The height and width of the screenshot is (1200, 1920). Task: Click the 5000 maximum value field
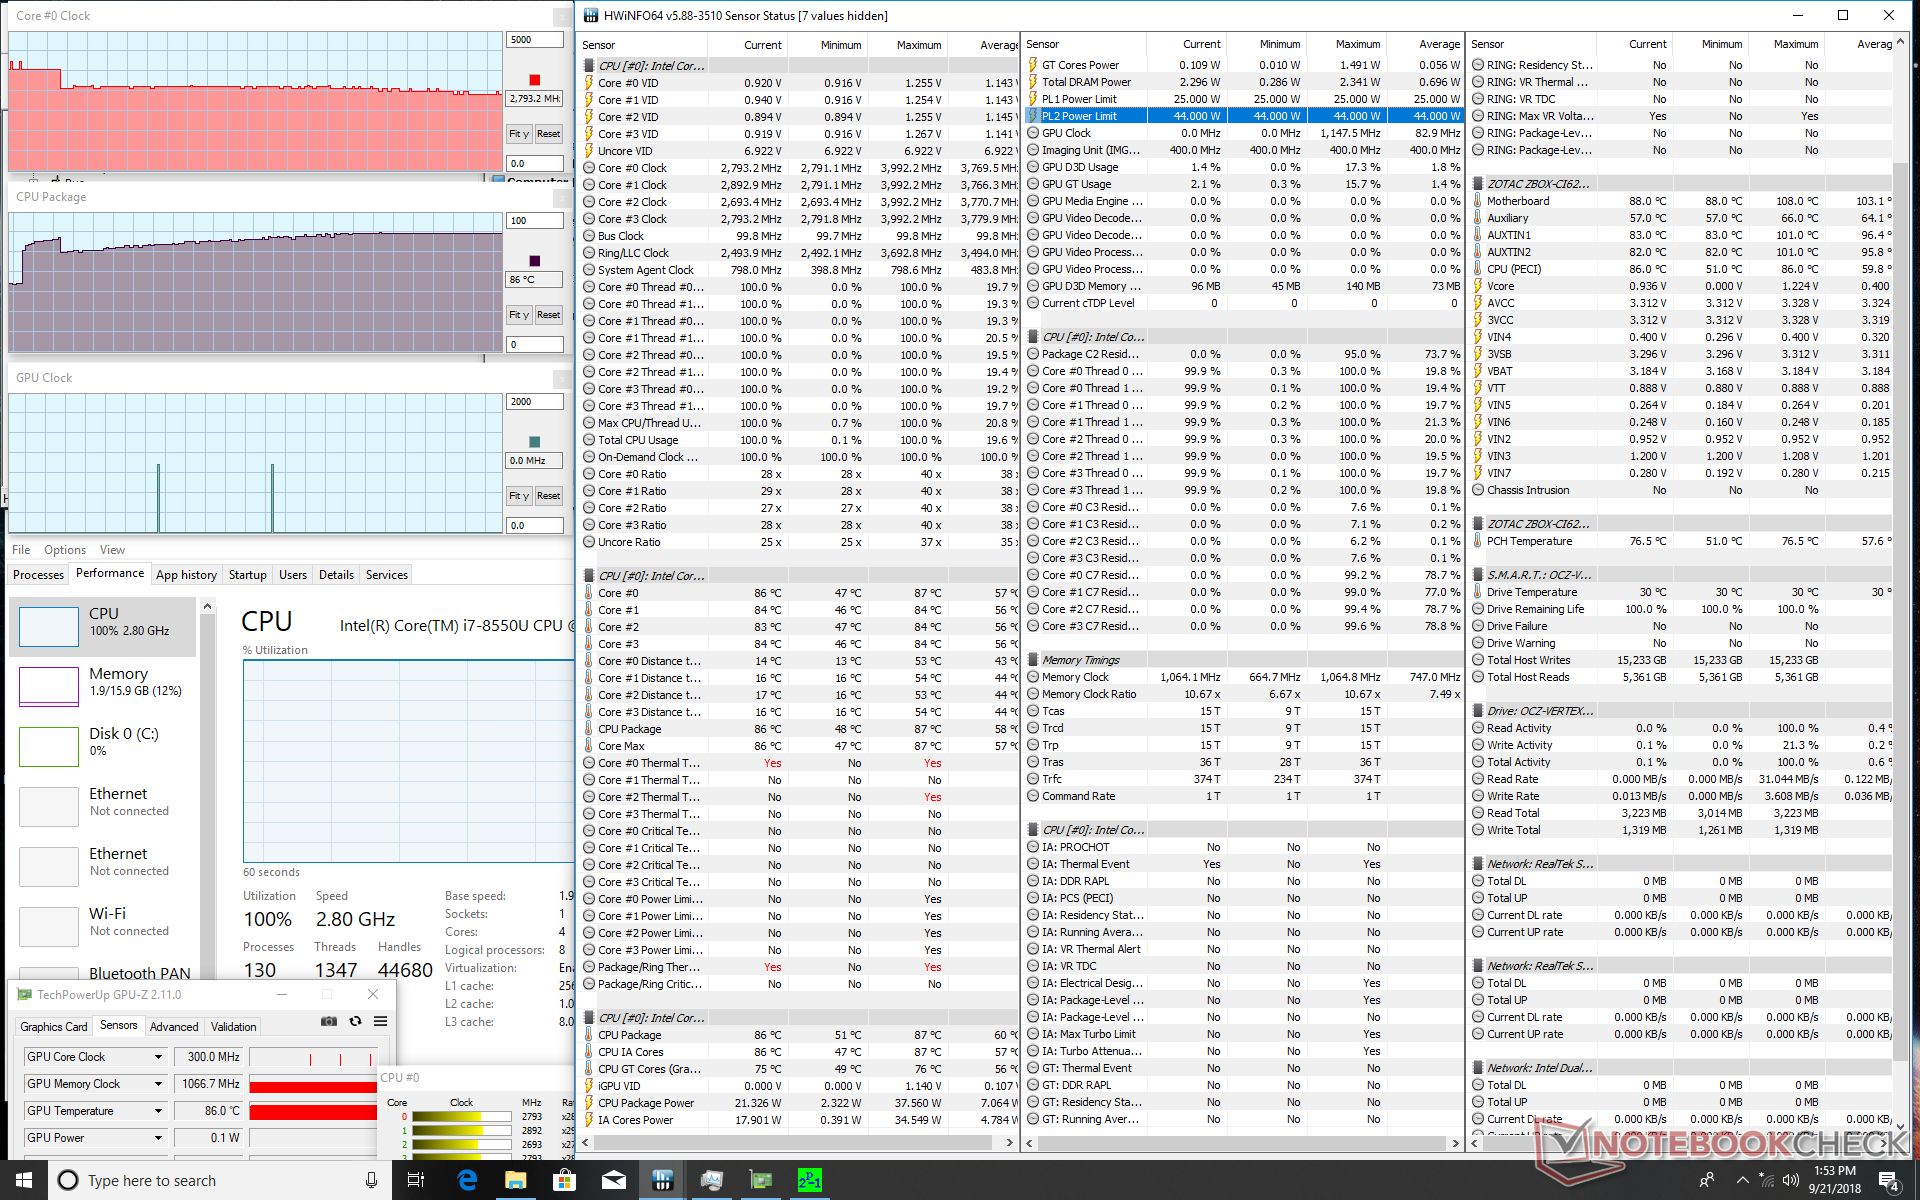pyautogui.click(x=534, y=40)
